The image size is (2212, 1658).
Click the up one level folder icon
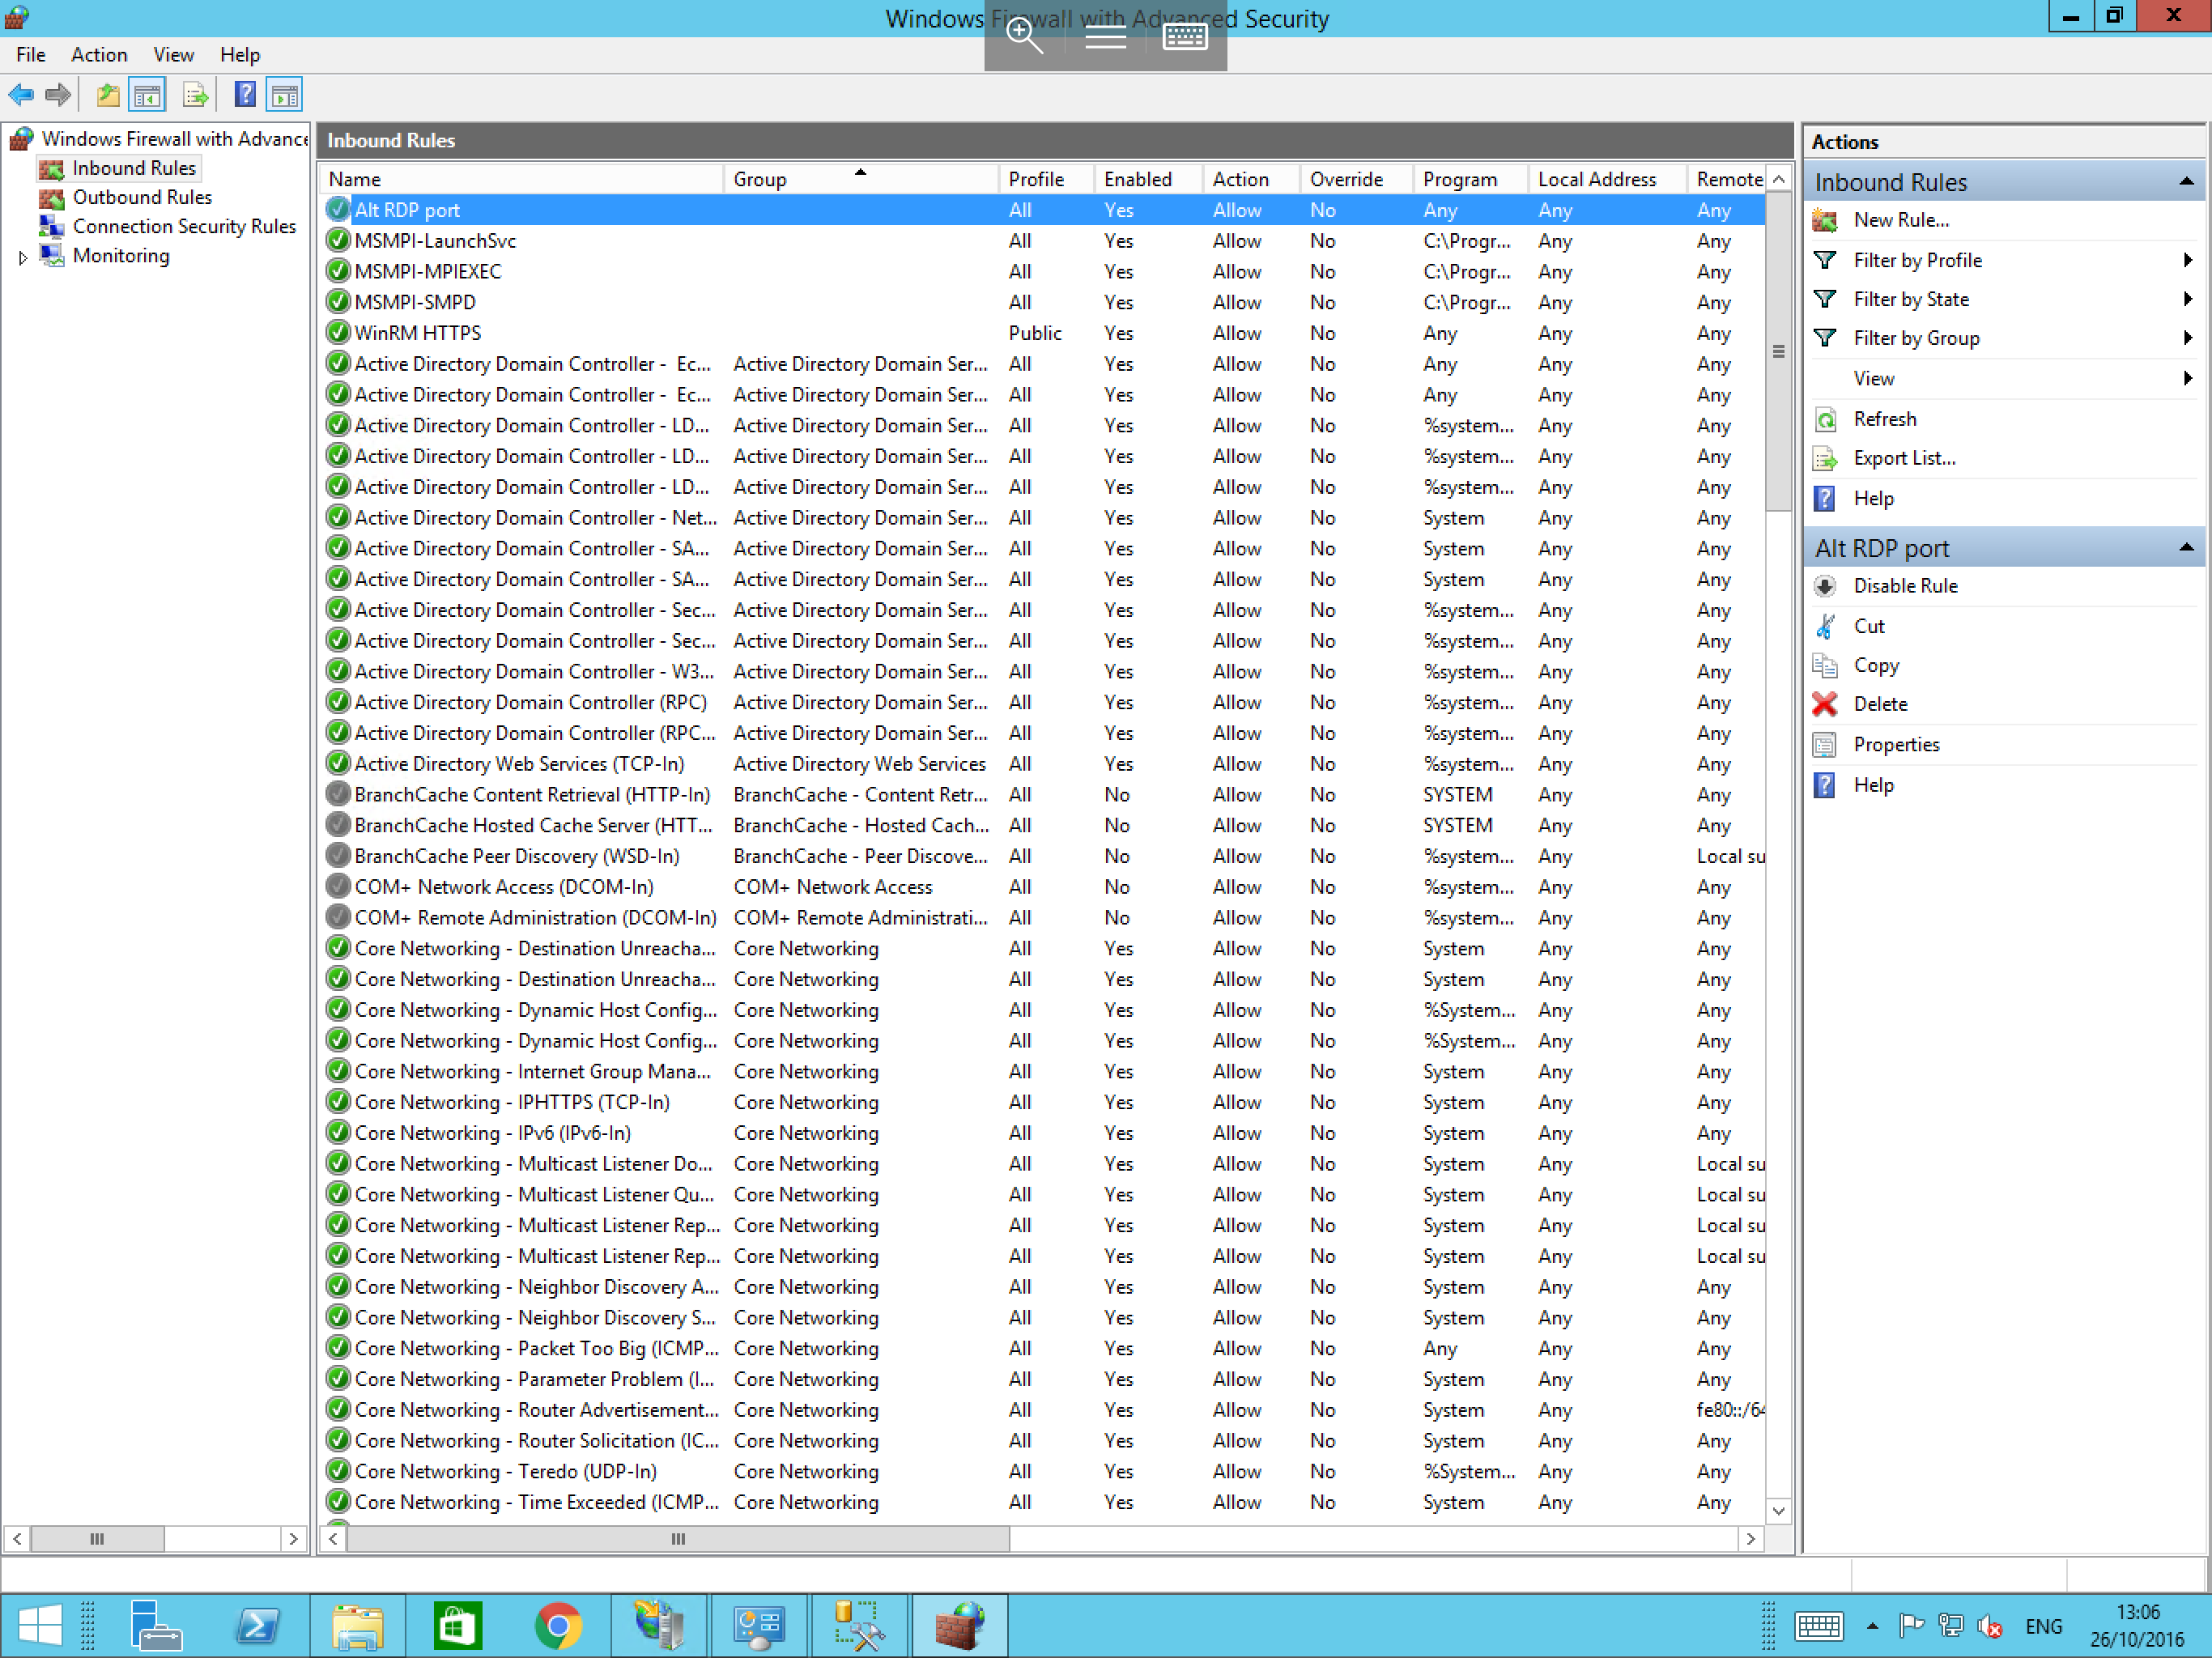(x=108, y=96)
